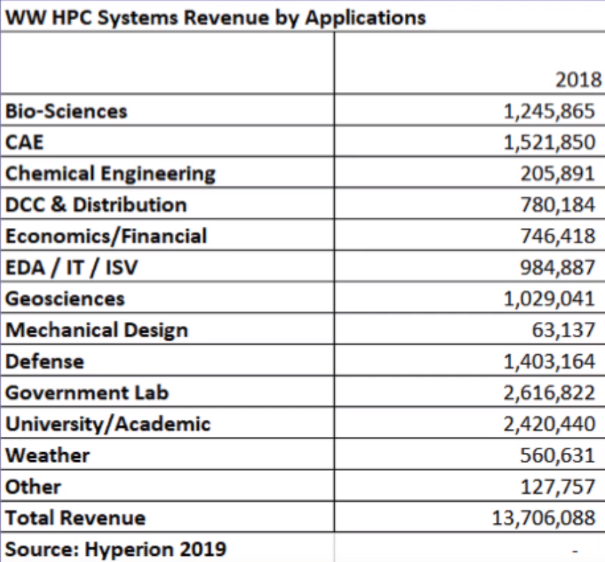Click the DCC & Distribution label
This screenshot has width=605, height=562.
coord(96,205)
